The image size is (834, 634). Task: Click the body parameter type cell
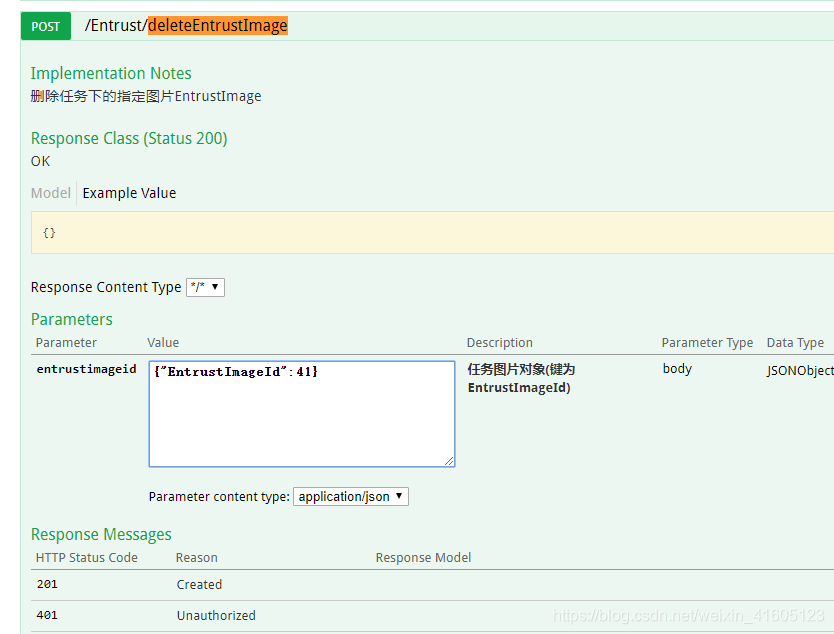pyautogui.click(x=677, y=369)
